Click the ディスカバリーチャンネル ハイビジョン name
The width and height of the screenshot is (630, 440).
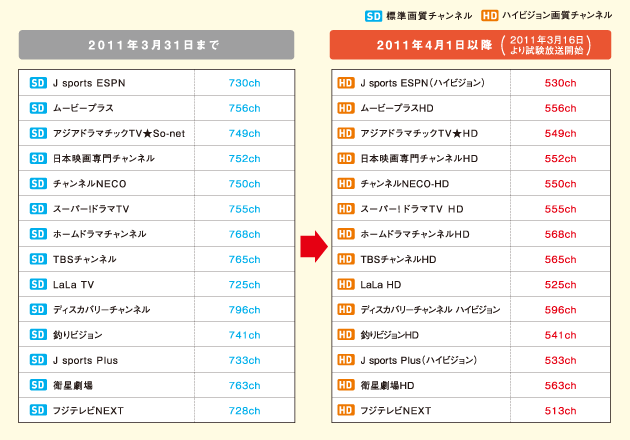[x=430, y=310]
